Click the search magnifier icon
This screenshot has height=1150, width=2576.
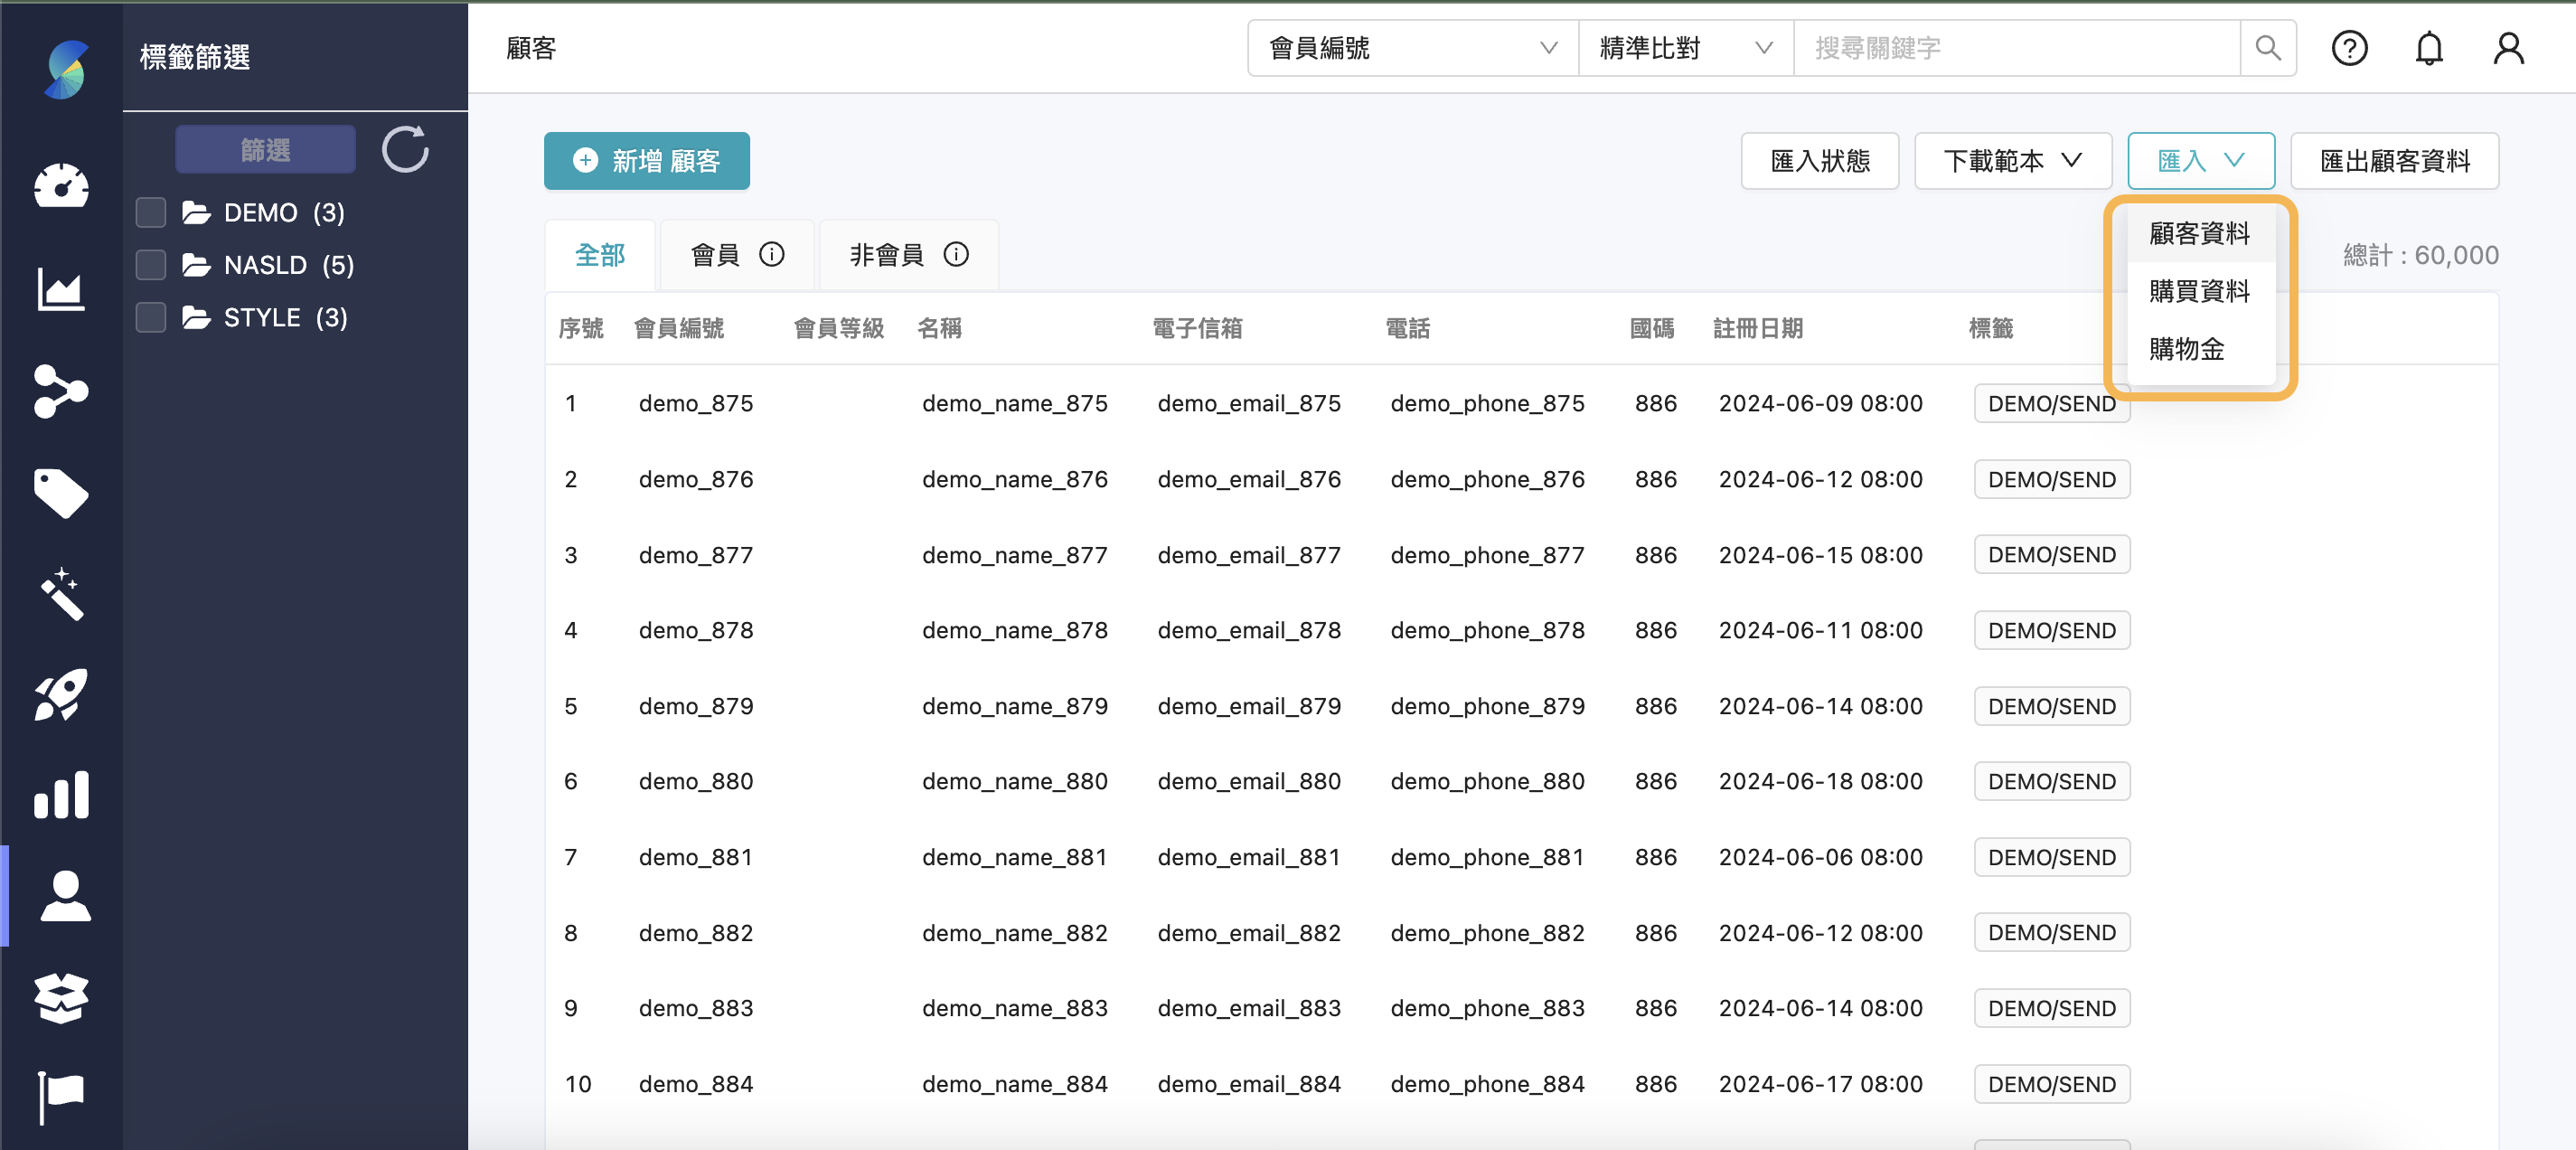[x=2267, y=47]
